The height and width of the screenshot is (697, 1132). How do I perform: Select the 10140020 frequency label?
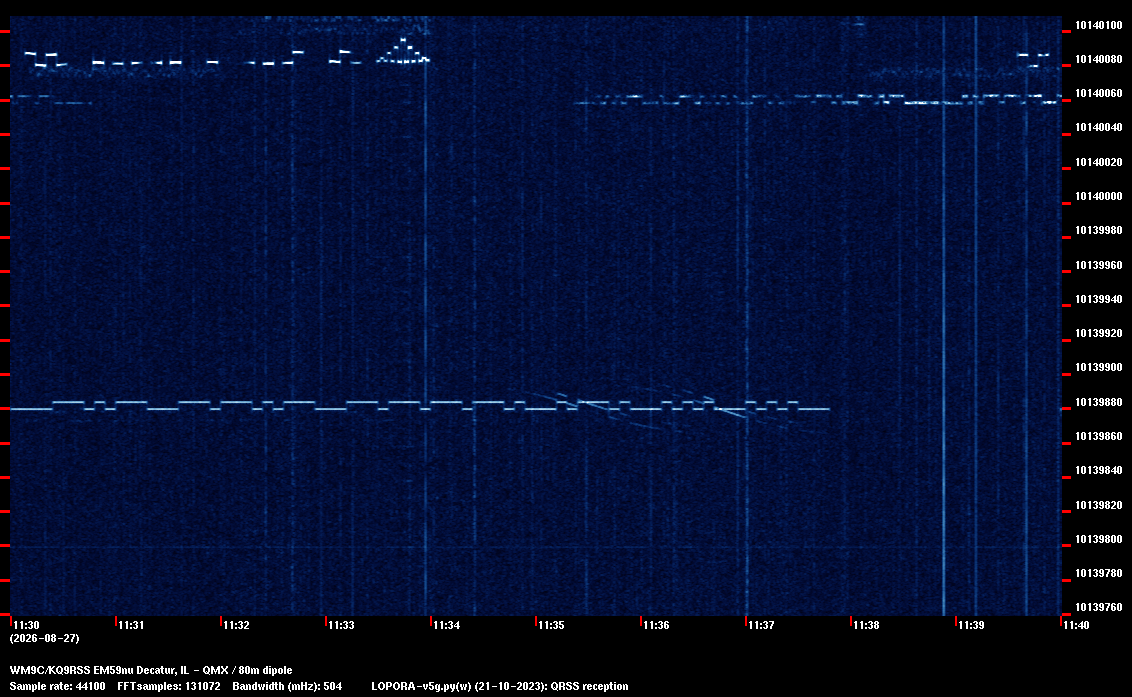coord(1099,163)
